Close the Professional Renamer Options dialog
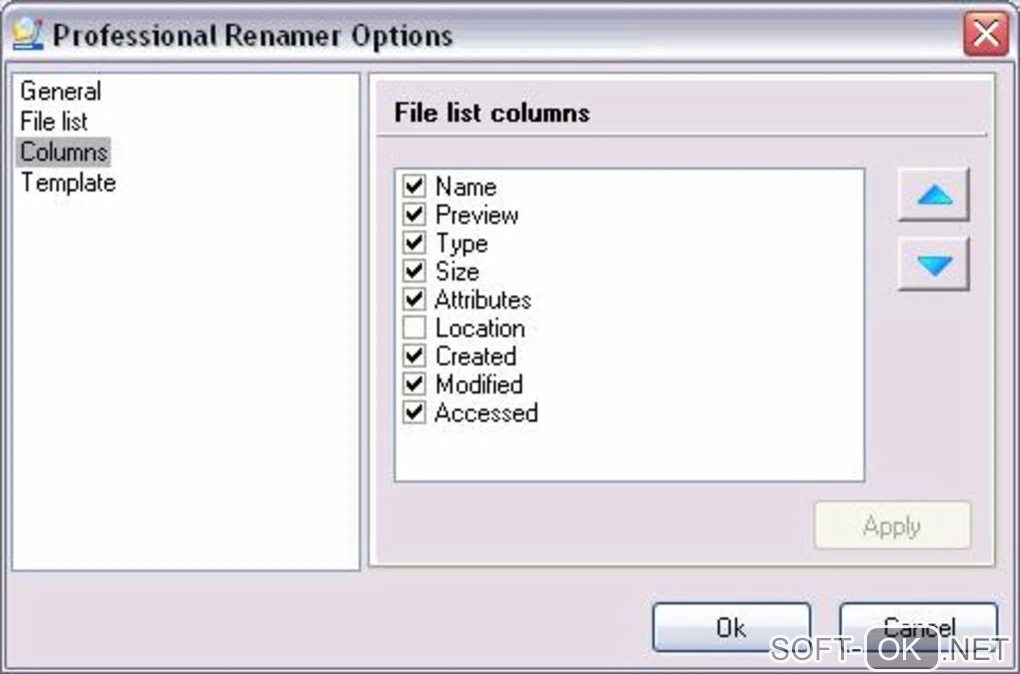The width and height of the screenshot is (1020, 674). tap(986, 35)
